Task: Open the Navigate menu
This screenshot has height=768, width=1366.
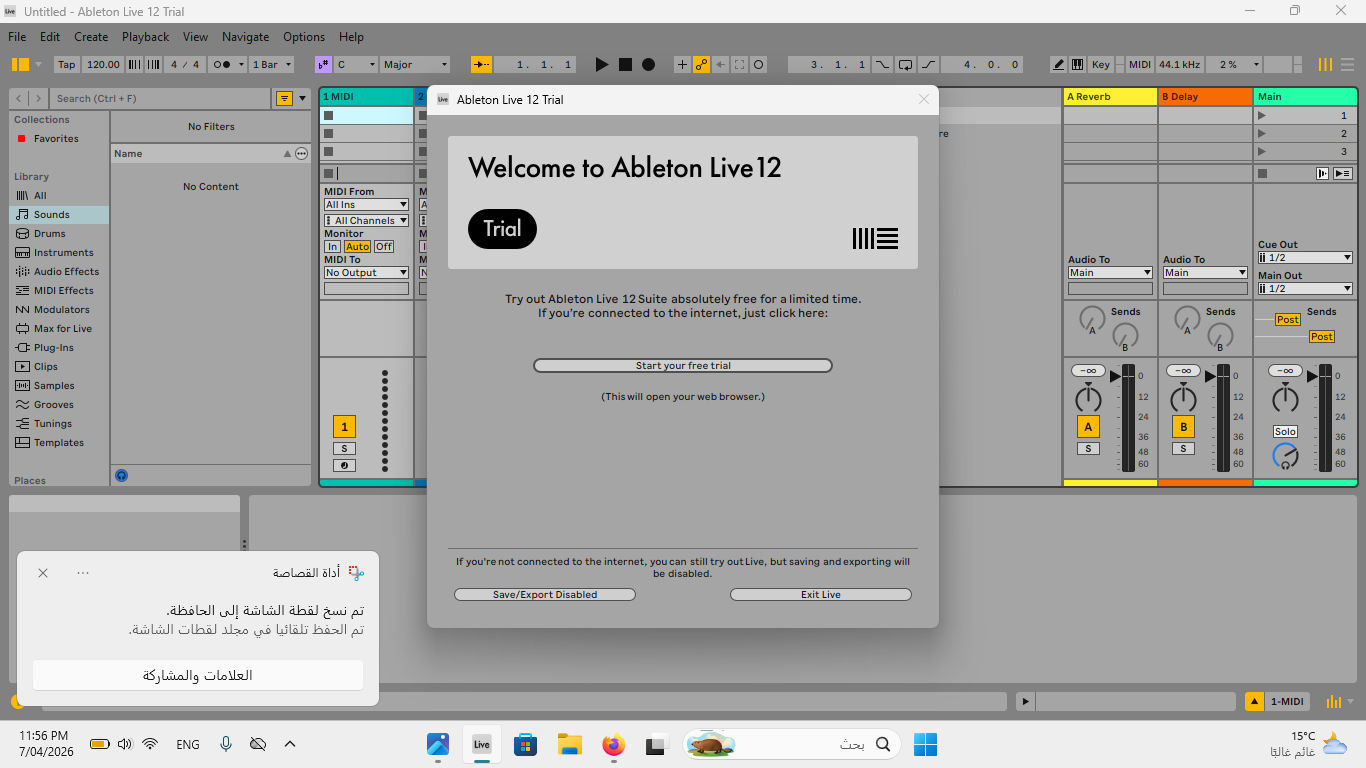Action: tap(245, 37)
